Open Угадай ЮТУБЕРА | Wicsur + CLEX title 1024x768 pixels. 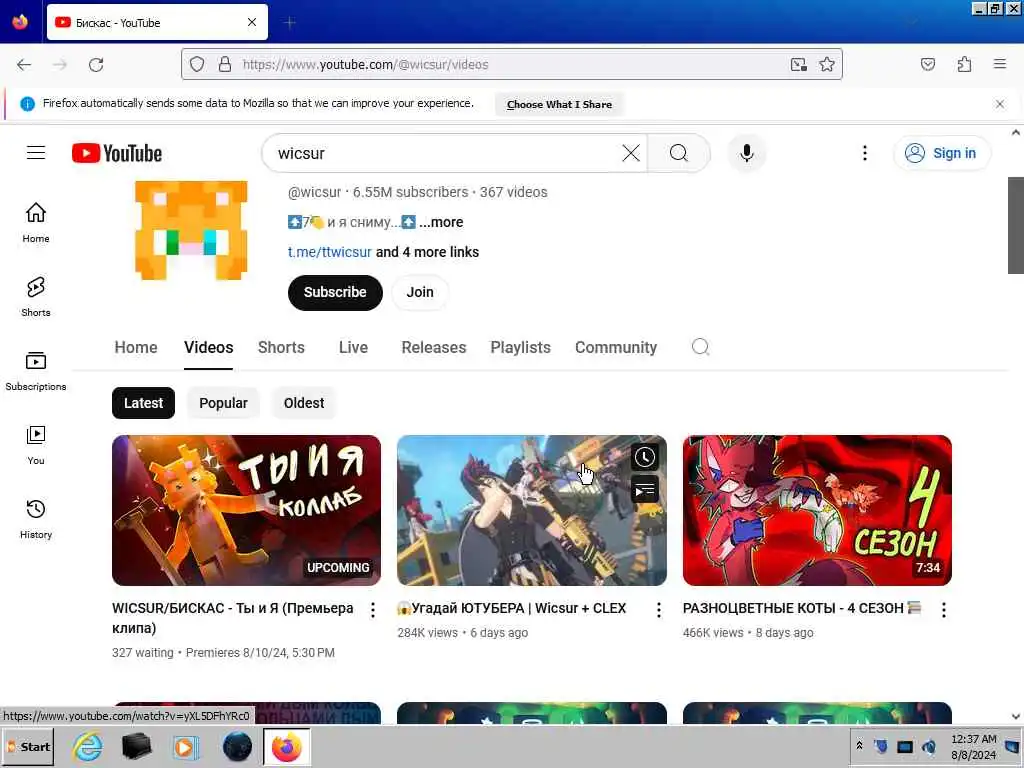512,608
